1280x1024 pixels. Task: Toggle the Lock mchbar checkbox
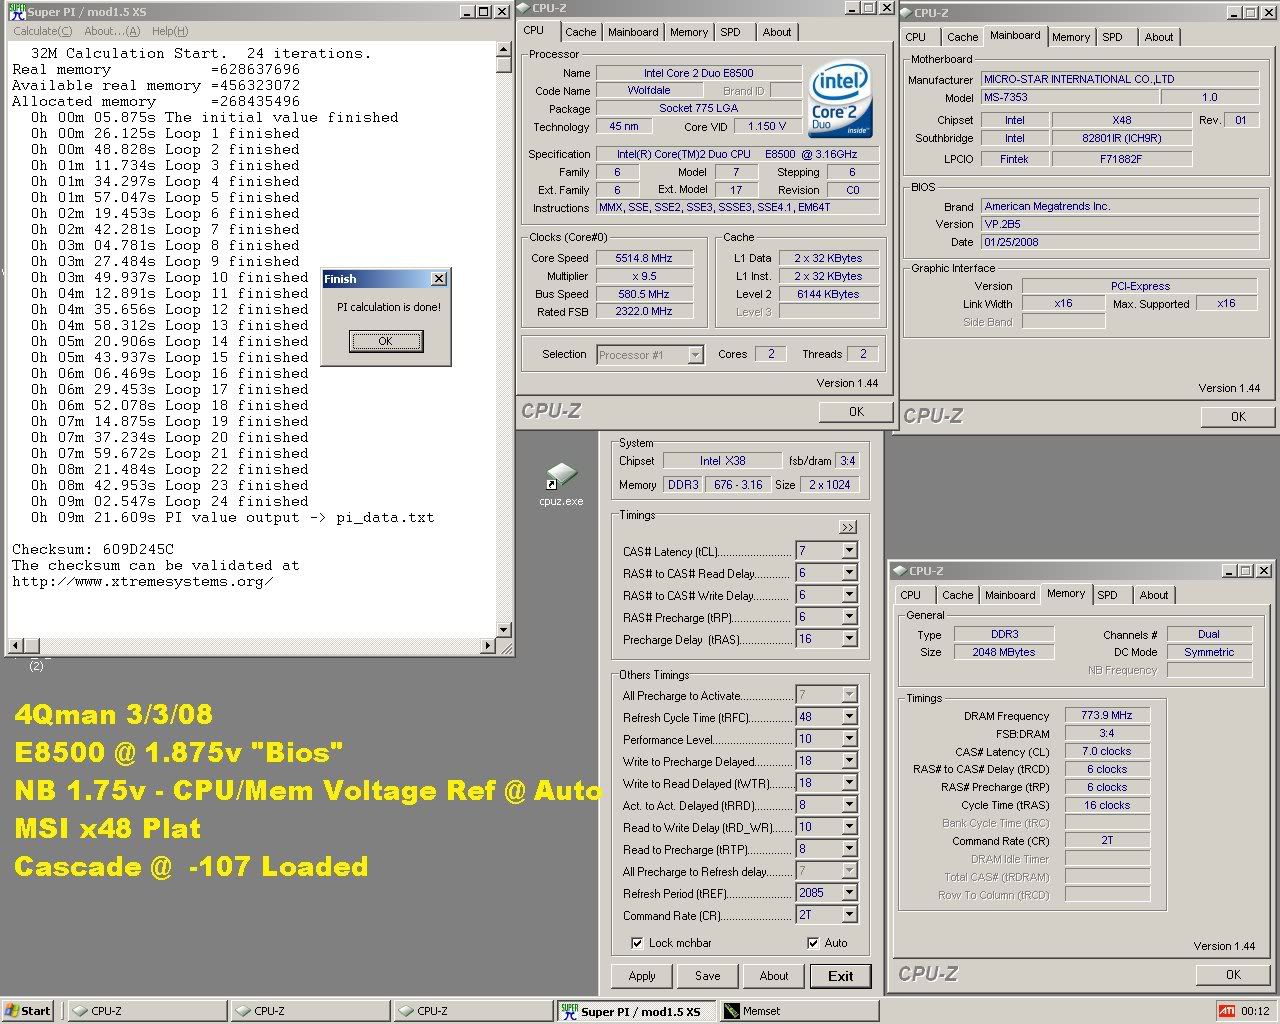point(637,943)
